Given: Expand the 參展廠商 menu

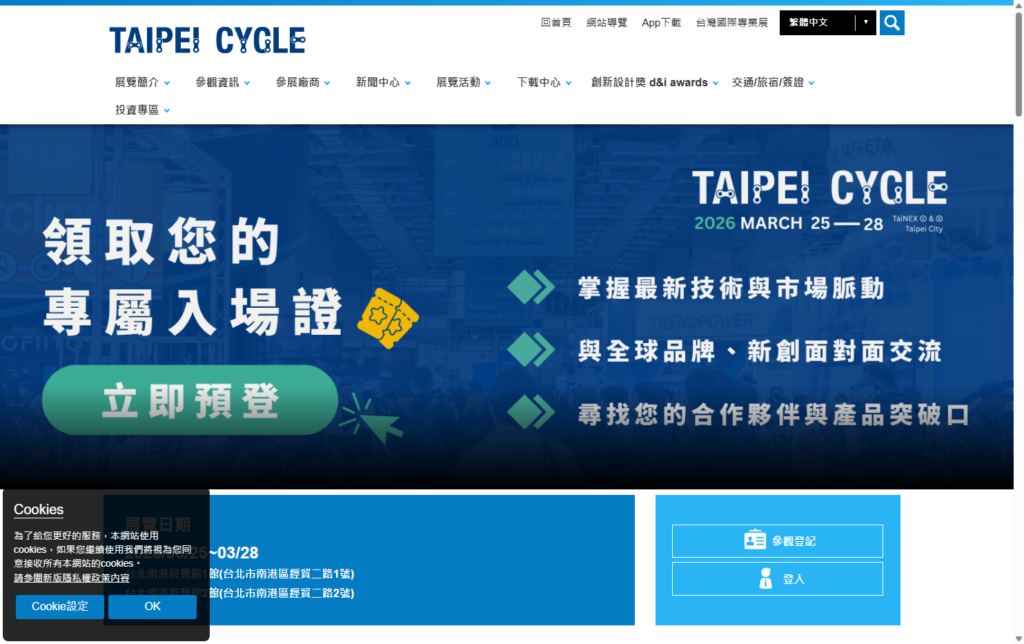Looking at the screenshot, I should pos(303,82).
